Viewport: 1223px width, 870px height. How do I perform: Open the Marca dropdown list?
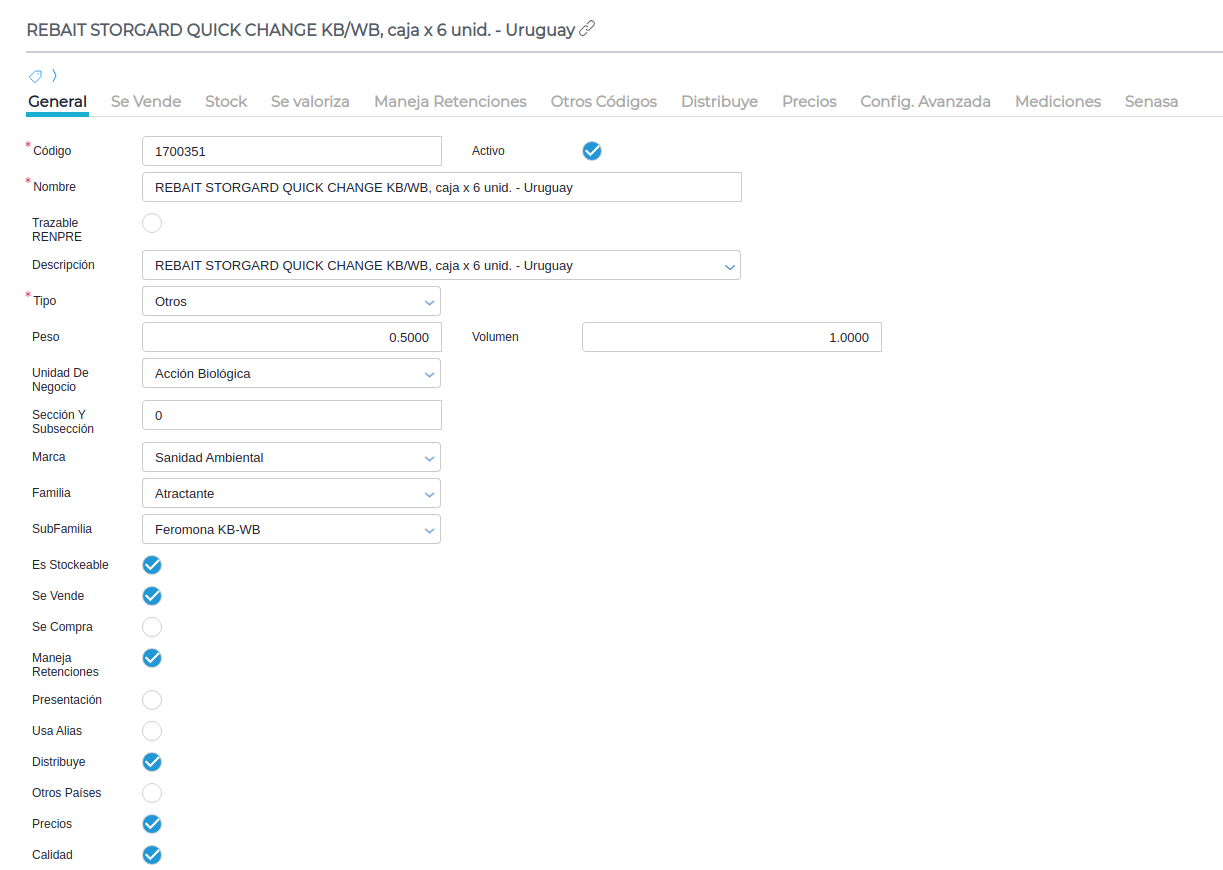291,457
